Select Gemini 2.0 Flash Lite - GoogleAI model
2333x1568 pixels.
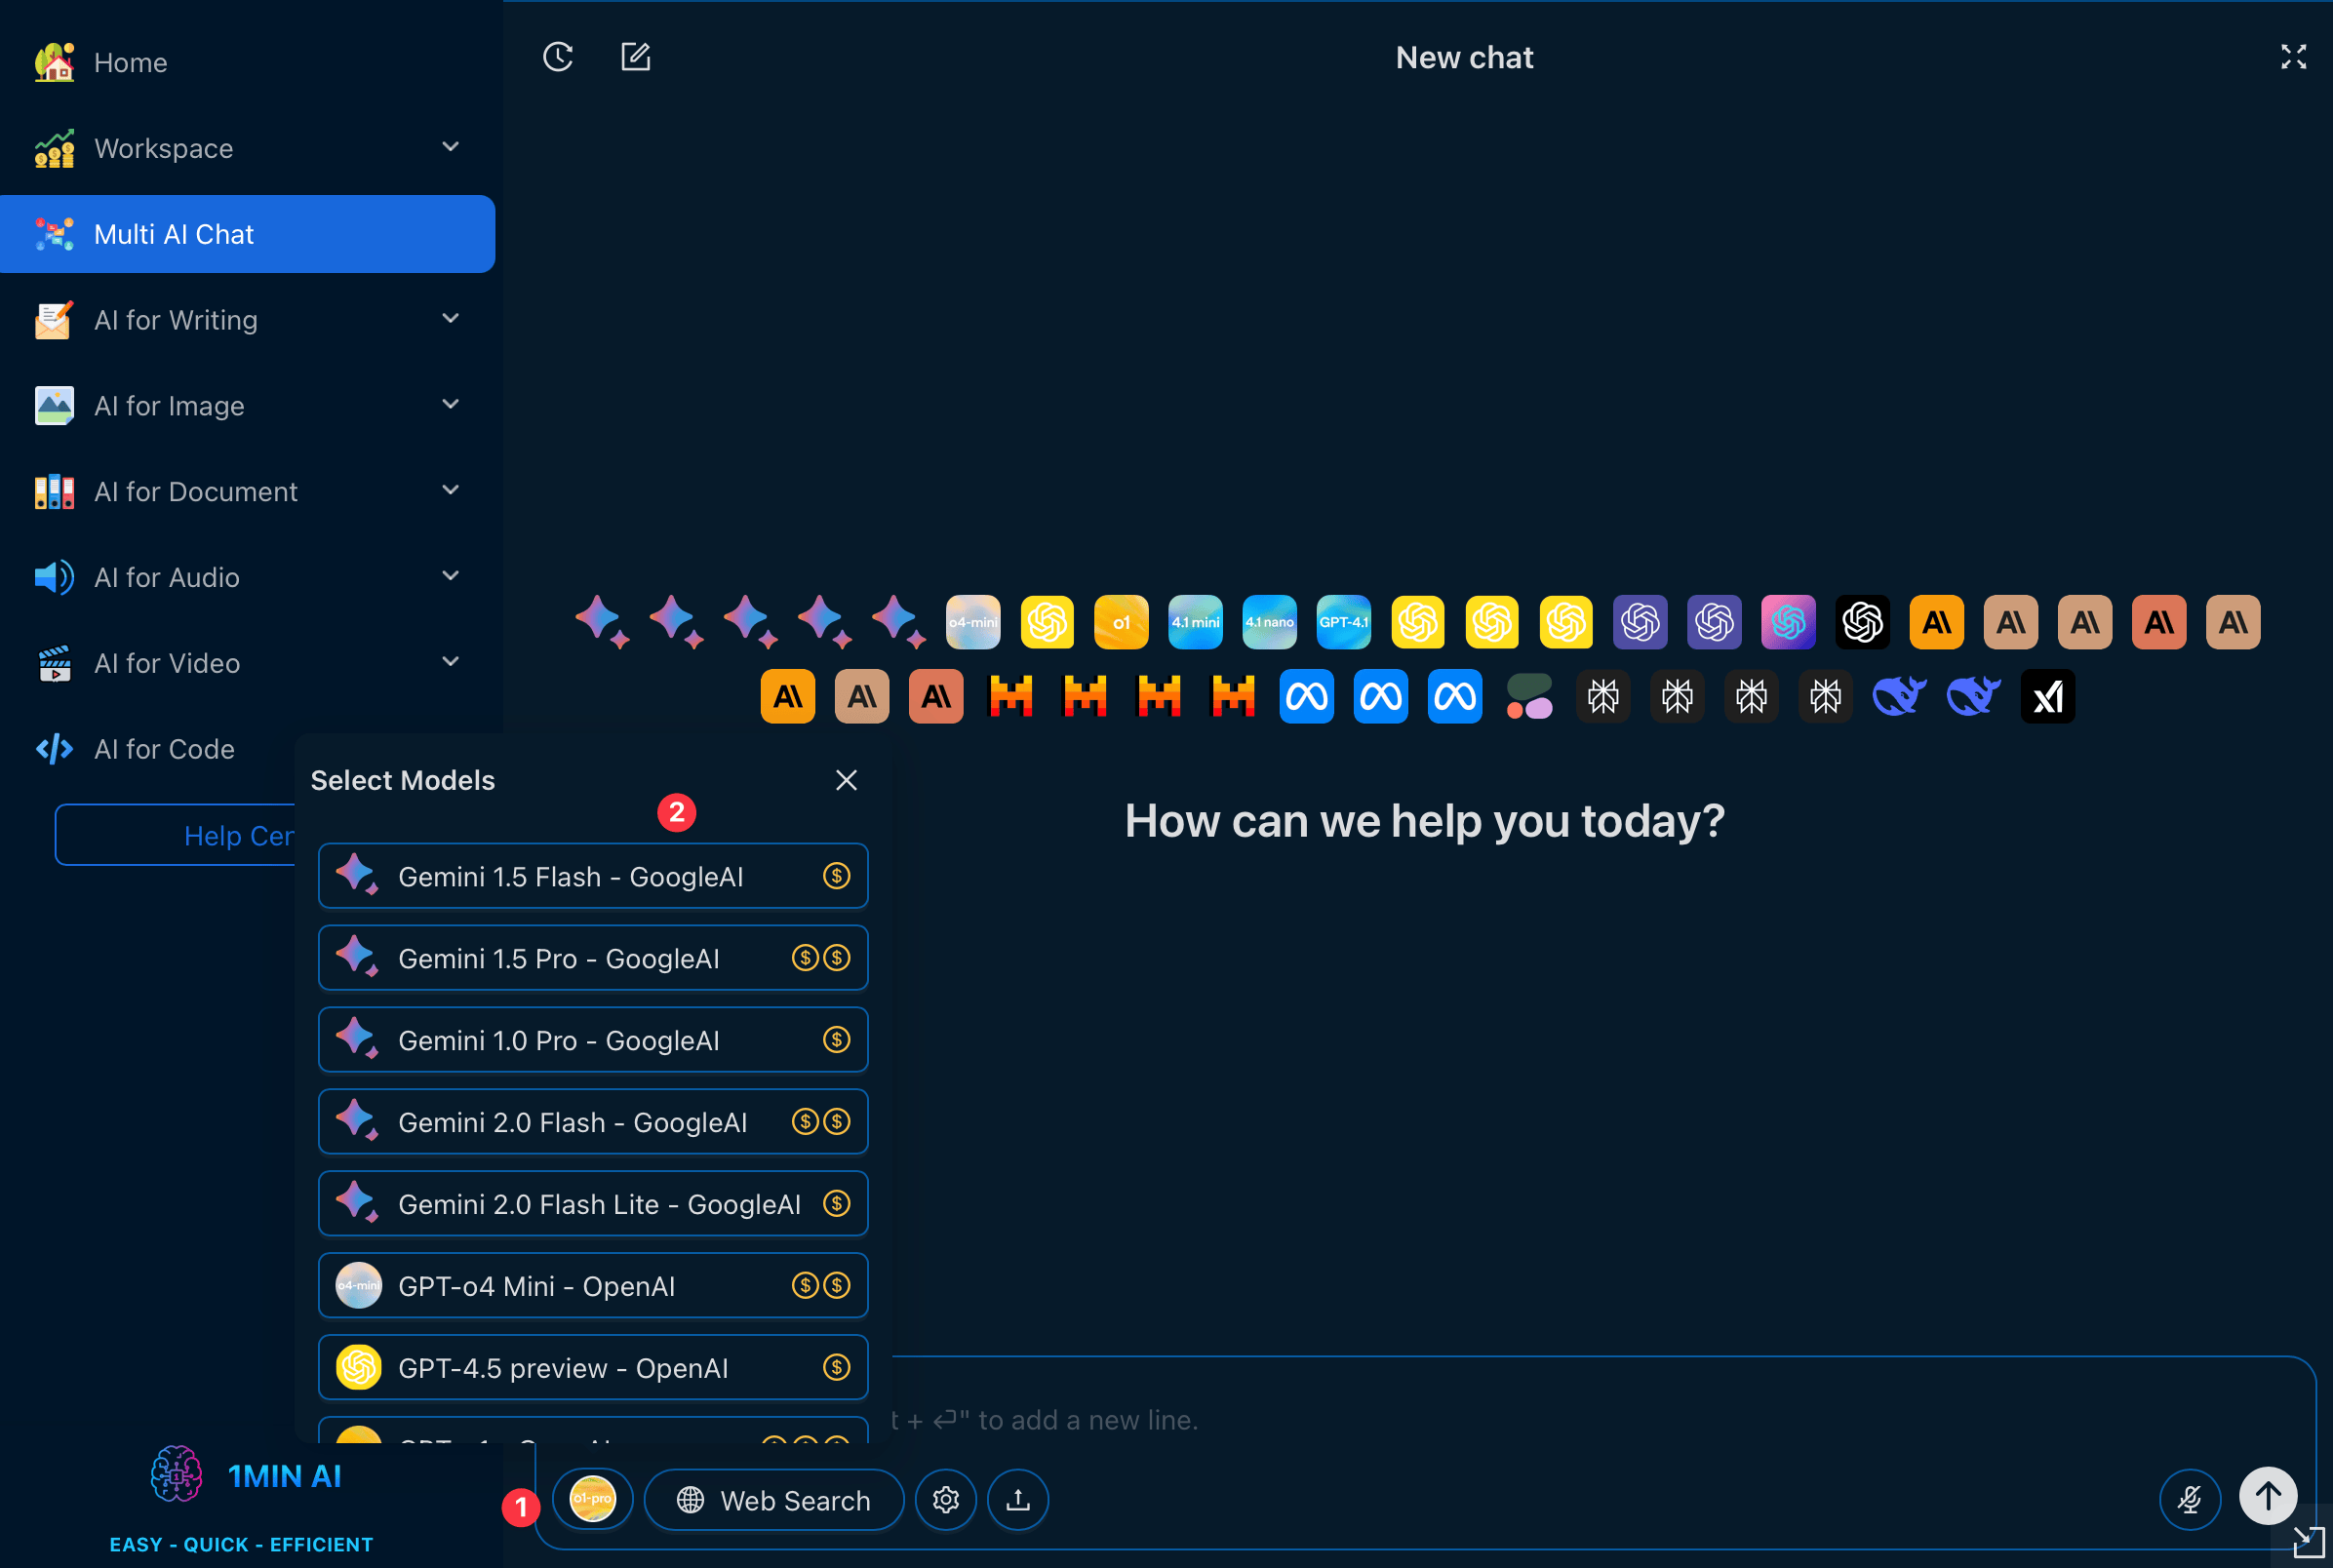[593, 1204]
